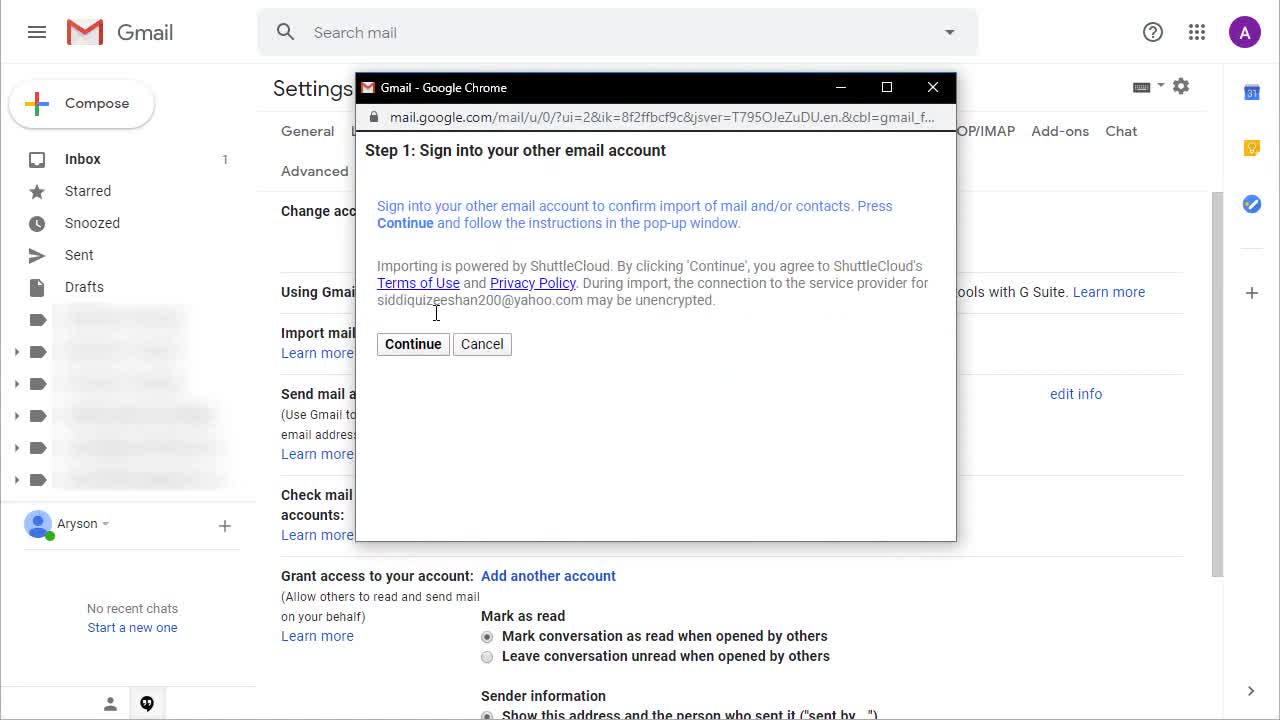
Task: Open the Google apps grid
Action: 1197,32
